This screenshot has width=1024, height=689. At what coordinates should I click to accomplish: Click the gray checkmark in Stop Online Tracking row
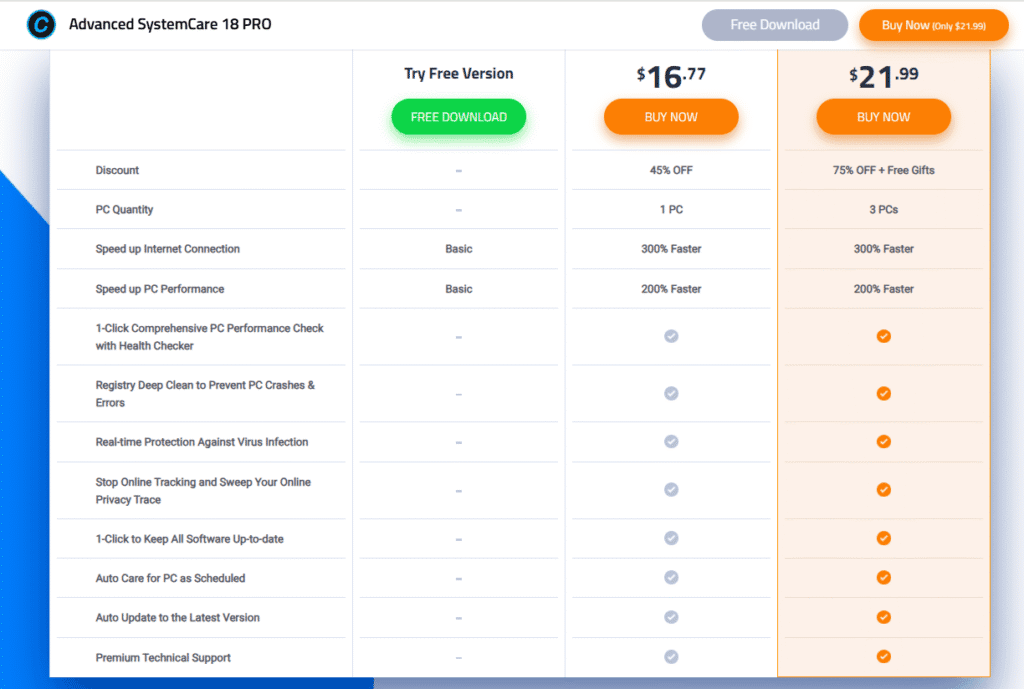[671, 490]
